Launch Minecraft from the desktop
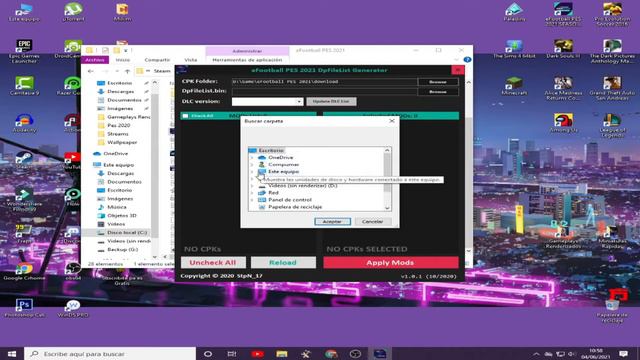The width and height of the screenshot is (640, 360). (514, 86)
